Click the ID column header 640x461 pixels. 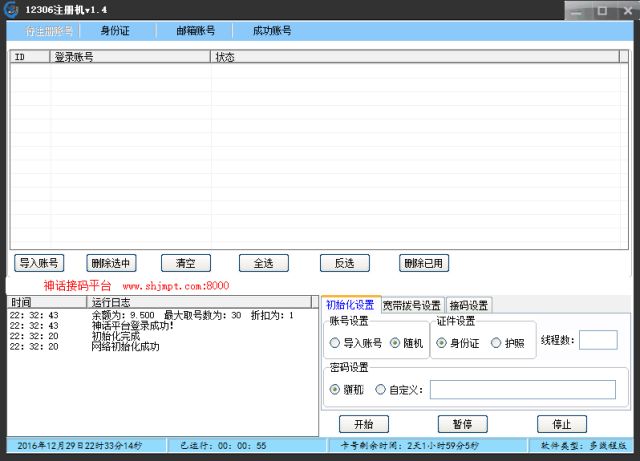pos(30,57)
